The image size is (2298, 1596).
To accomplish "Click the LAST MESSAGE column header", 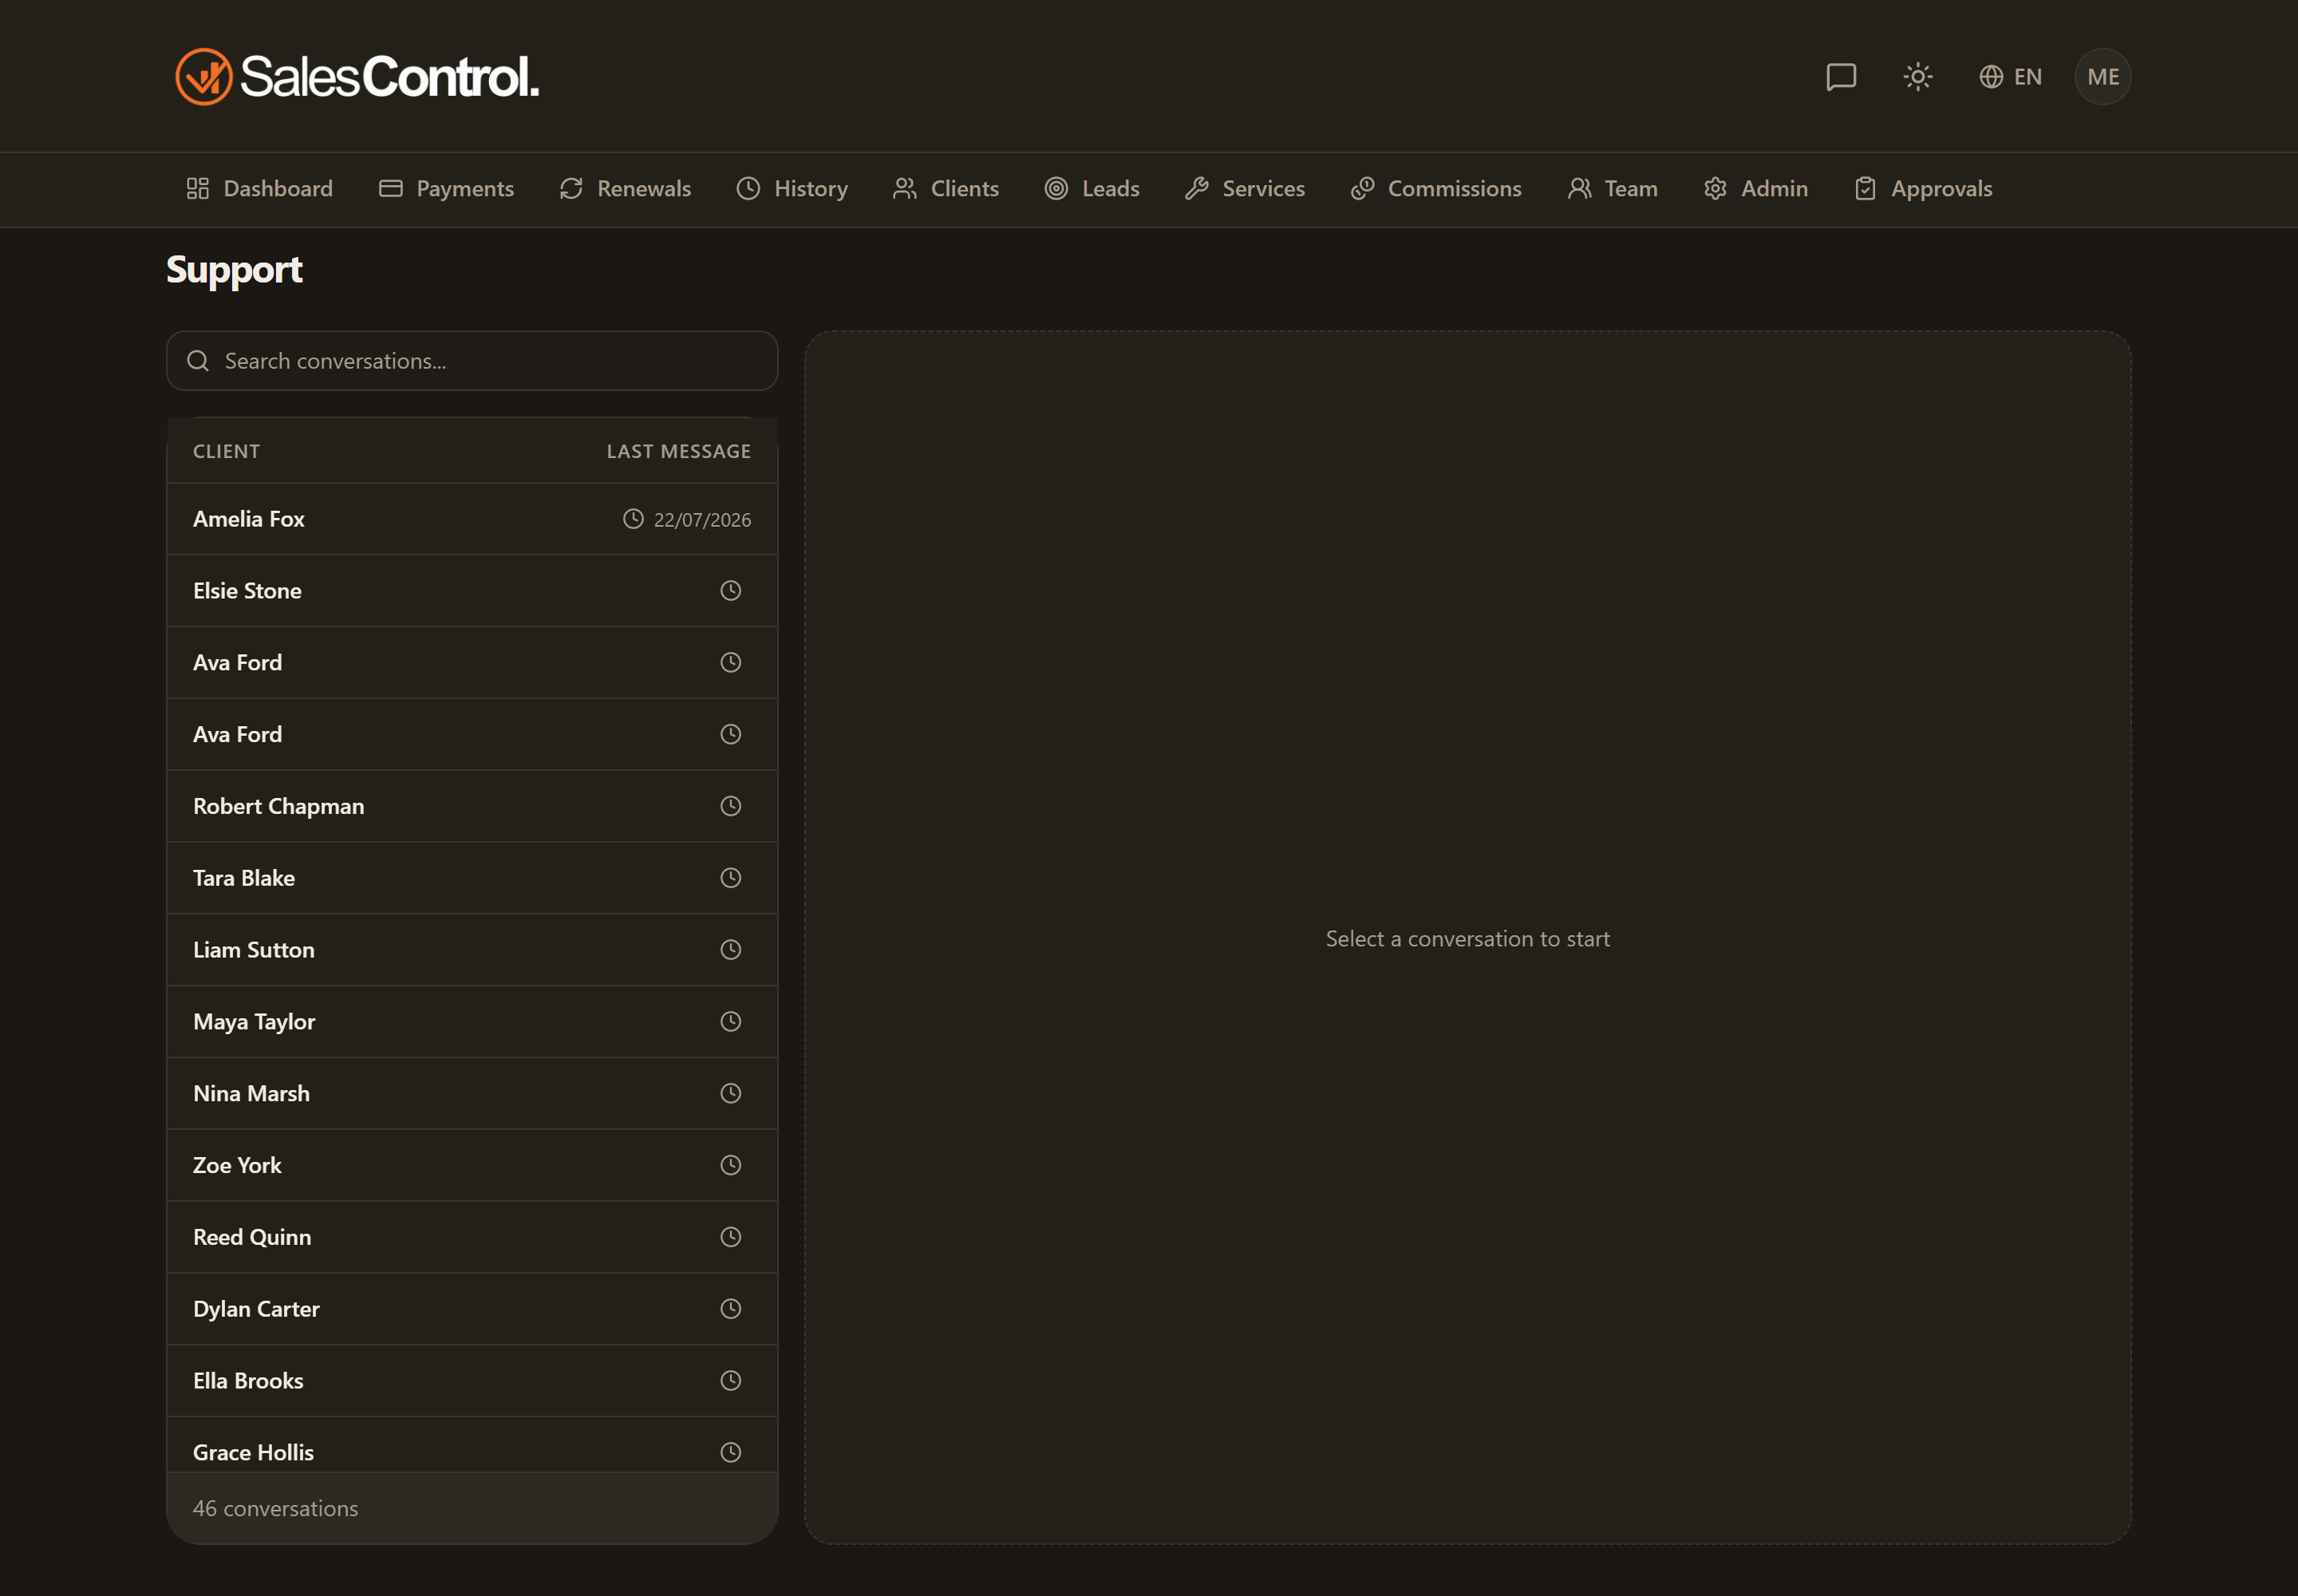I will (x=678, y=452).
